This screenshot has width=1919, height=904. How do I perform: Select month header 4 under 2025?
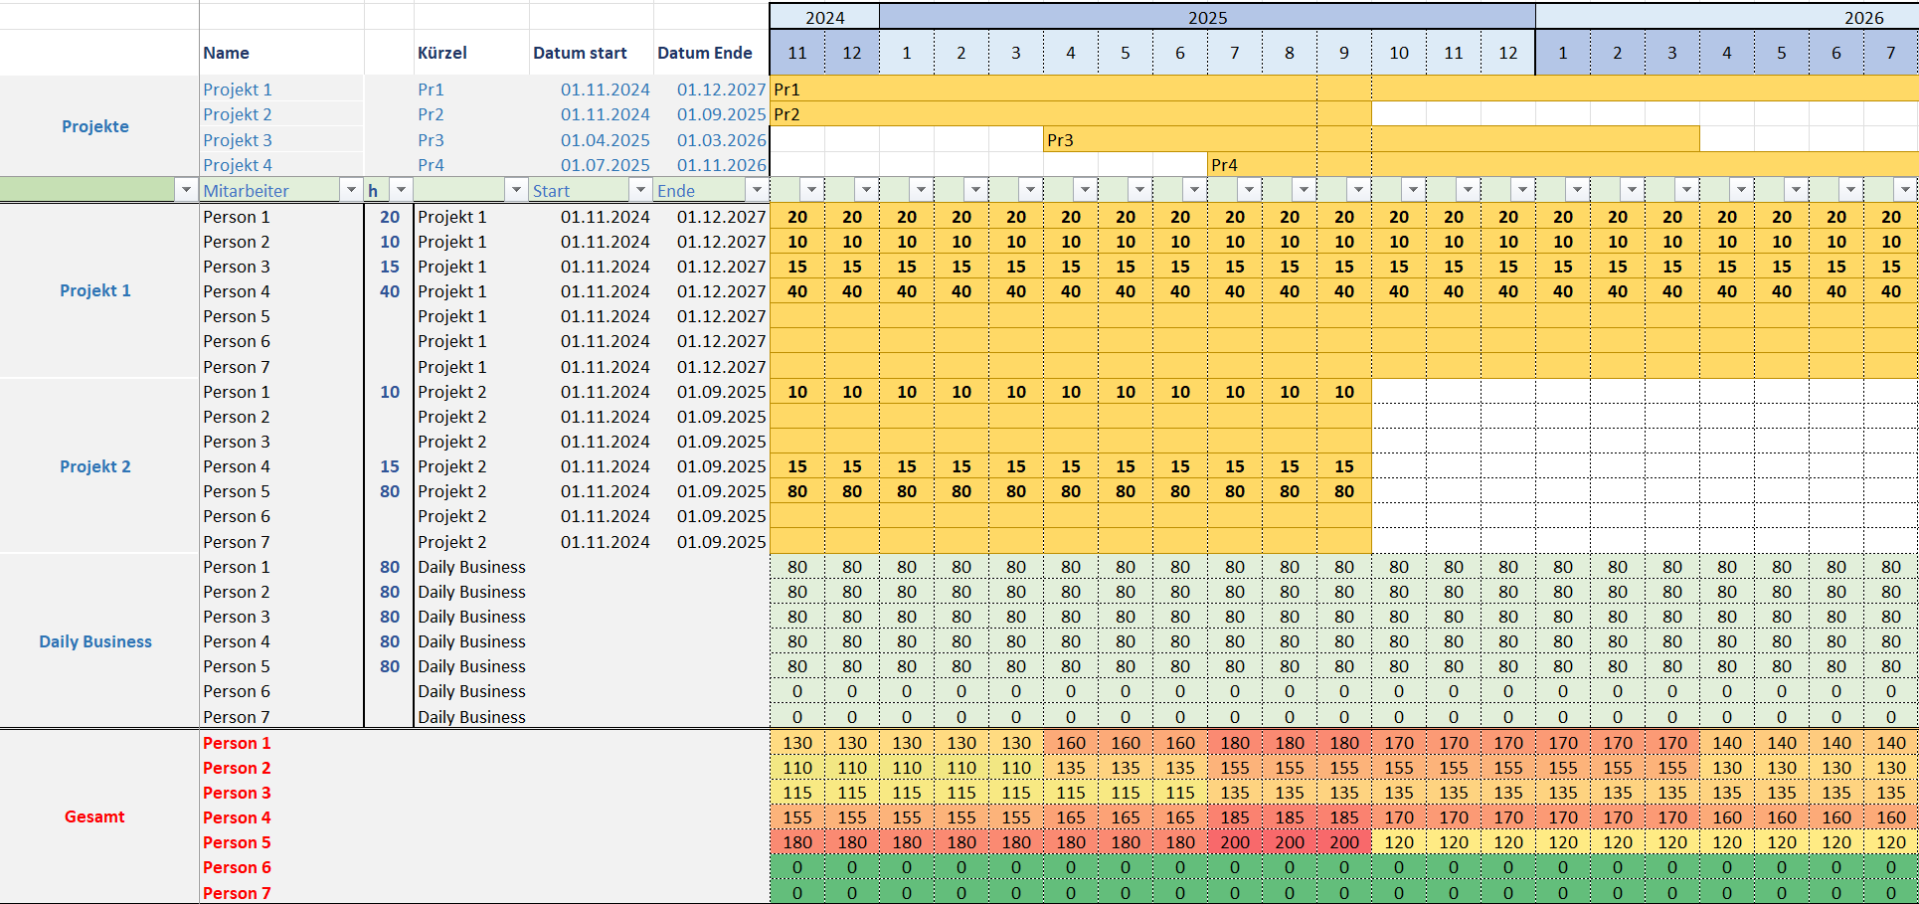pos(1071,53)
